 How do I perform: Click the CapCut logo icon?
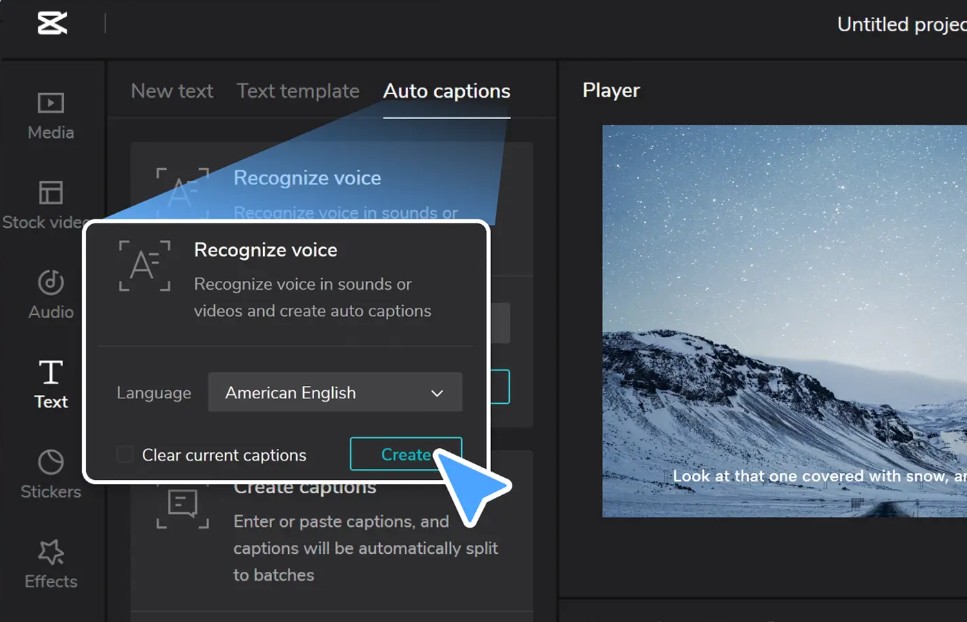click(x=52, y=24)
